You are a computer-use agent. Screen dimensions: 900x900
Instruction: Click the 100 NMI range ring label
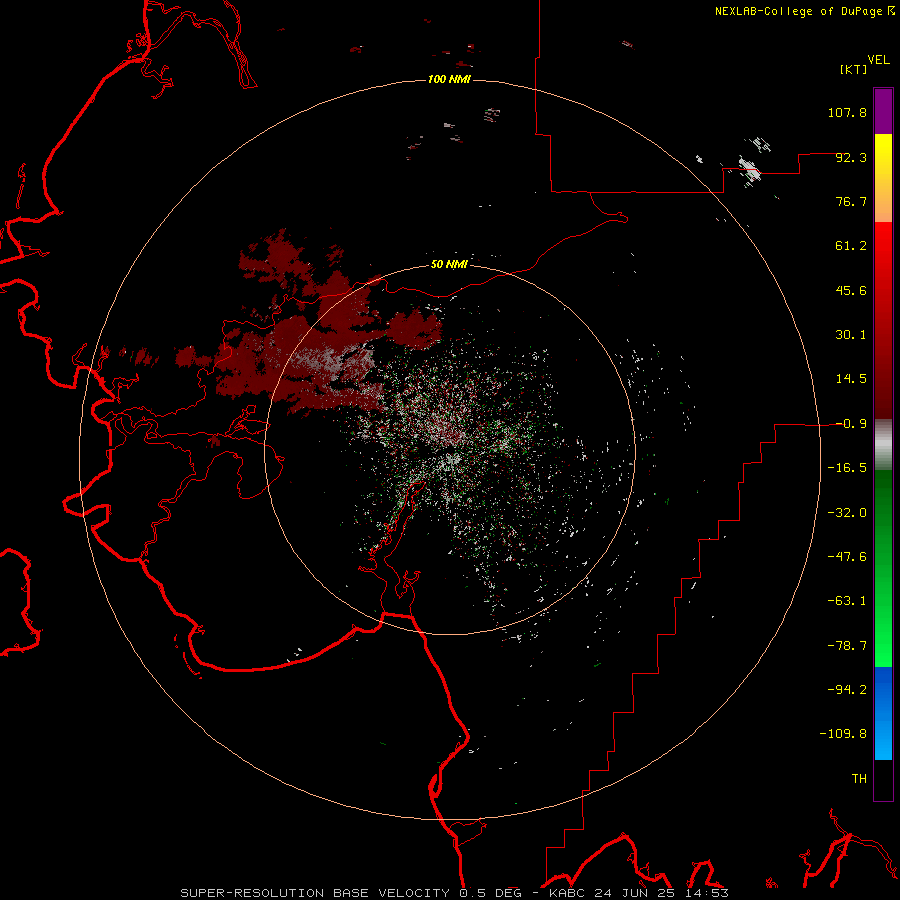449,79
